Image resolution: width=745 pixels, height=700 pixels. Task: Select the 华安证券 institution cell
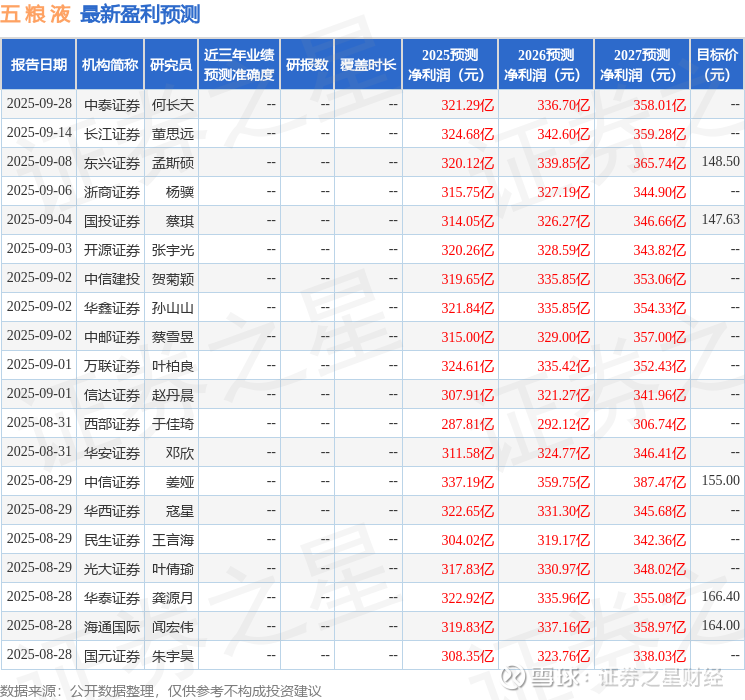pyautogui.click(x=112, y=452)
